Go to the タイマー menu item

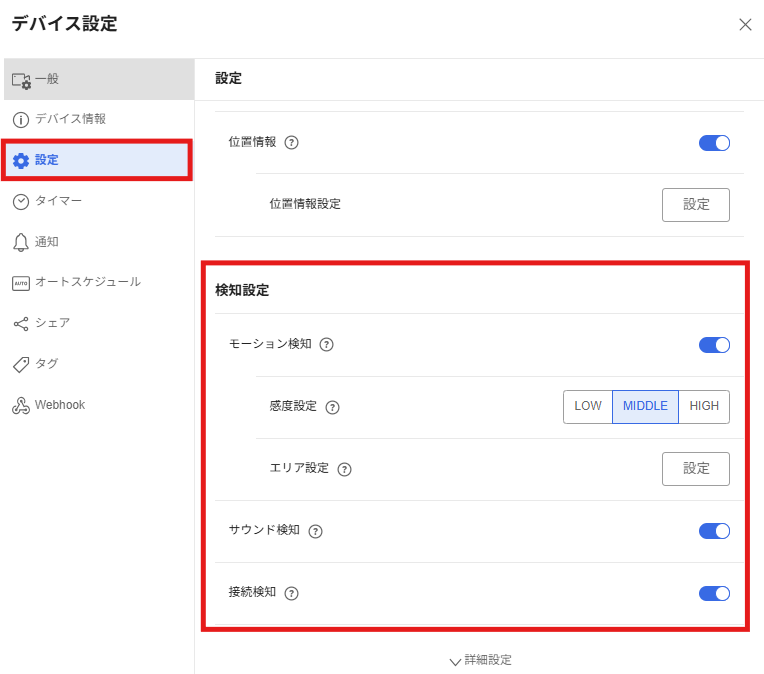tap(58, 201)
